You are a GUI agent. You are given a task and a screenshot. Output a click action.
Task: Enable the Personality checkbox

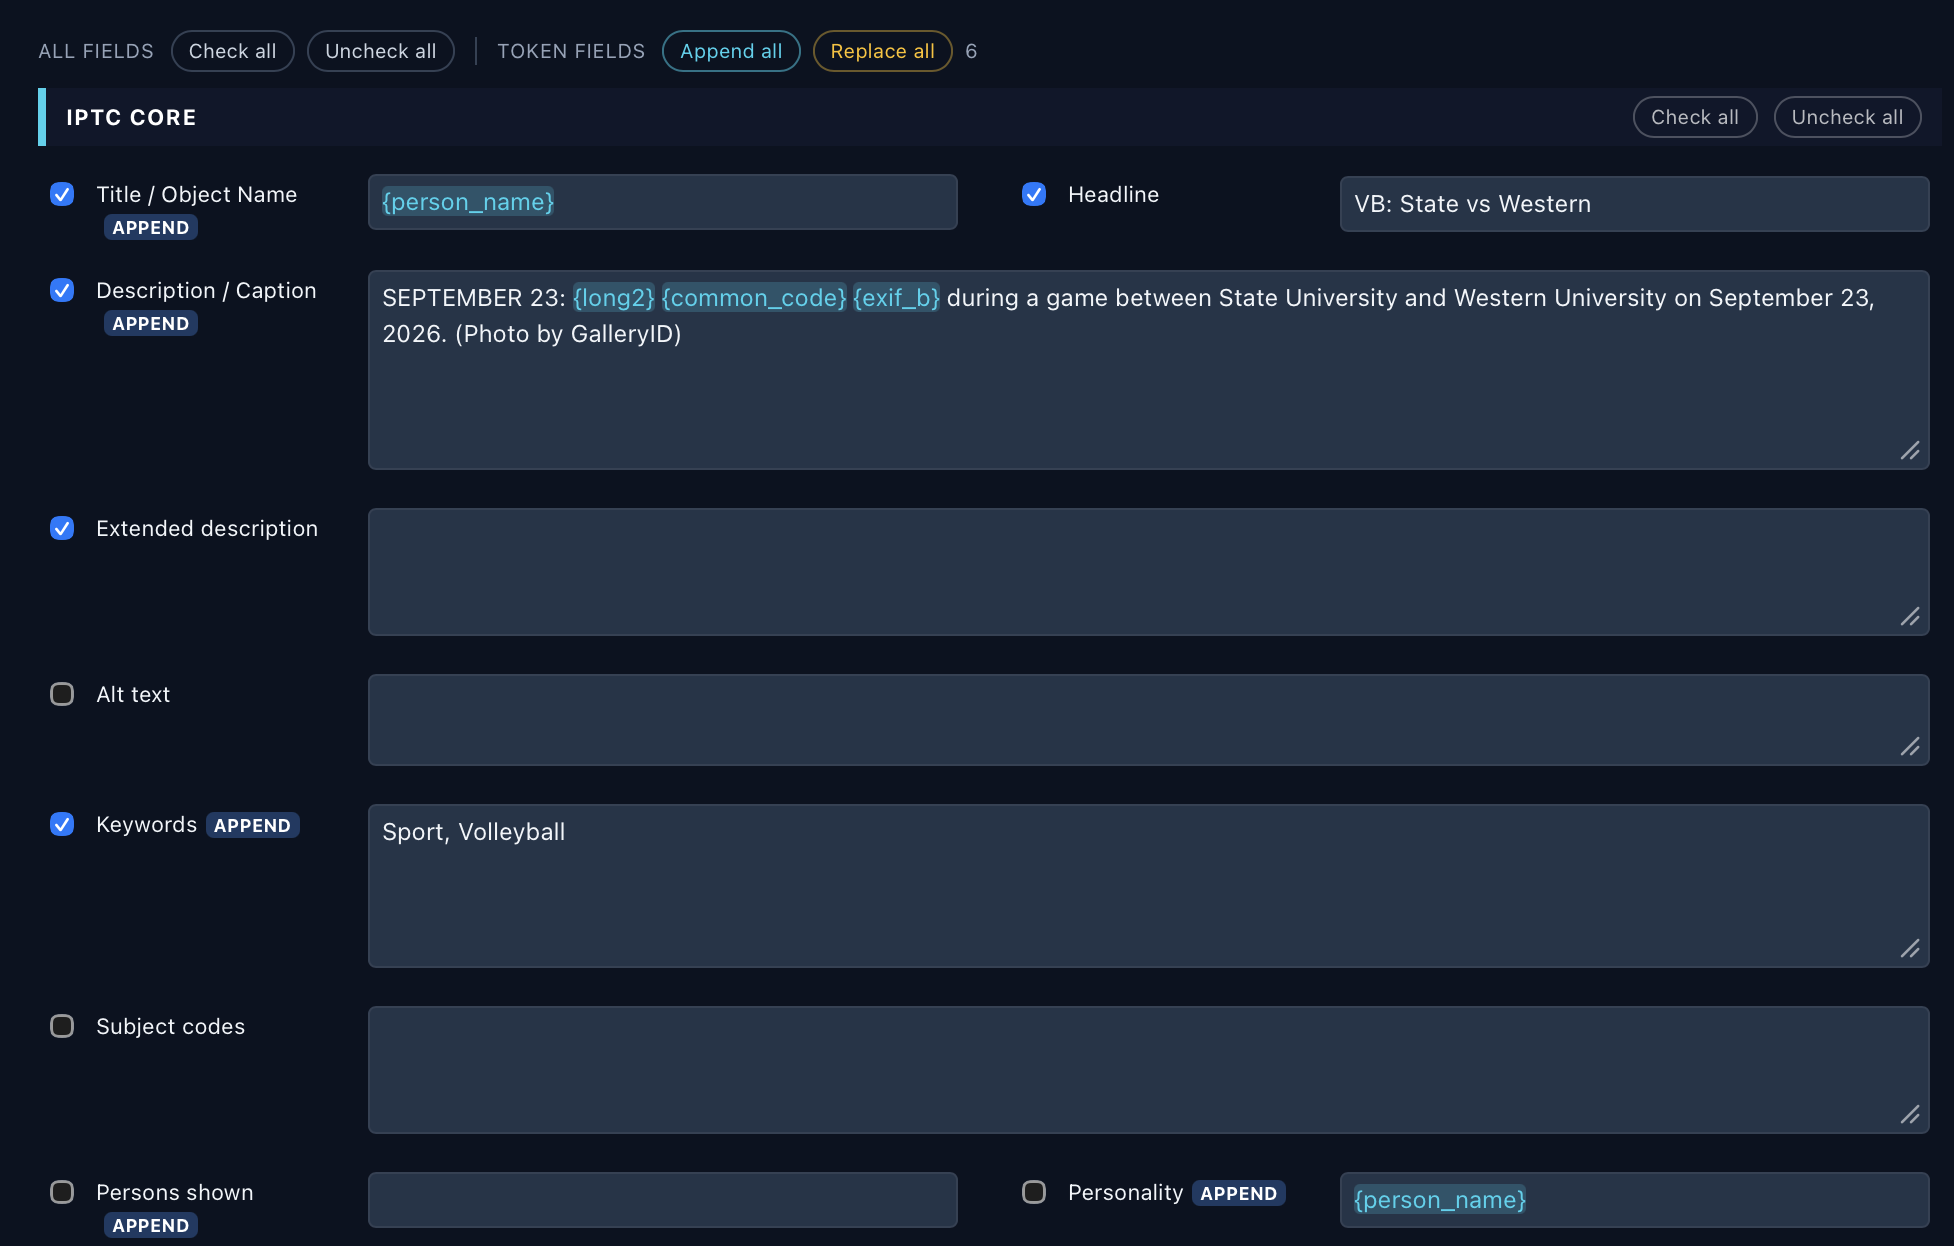[1034, 1192]
